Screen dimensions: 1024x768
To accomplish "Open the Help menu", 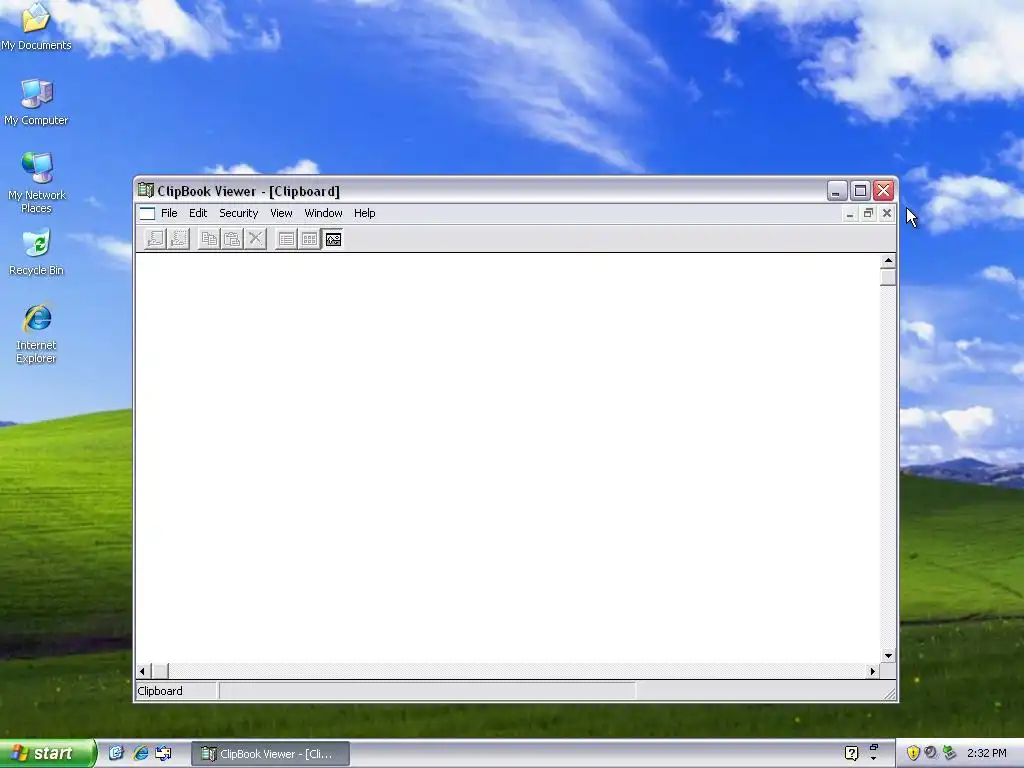I will (x=364, y=214).
